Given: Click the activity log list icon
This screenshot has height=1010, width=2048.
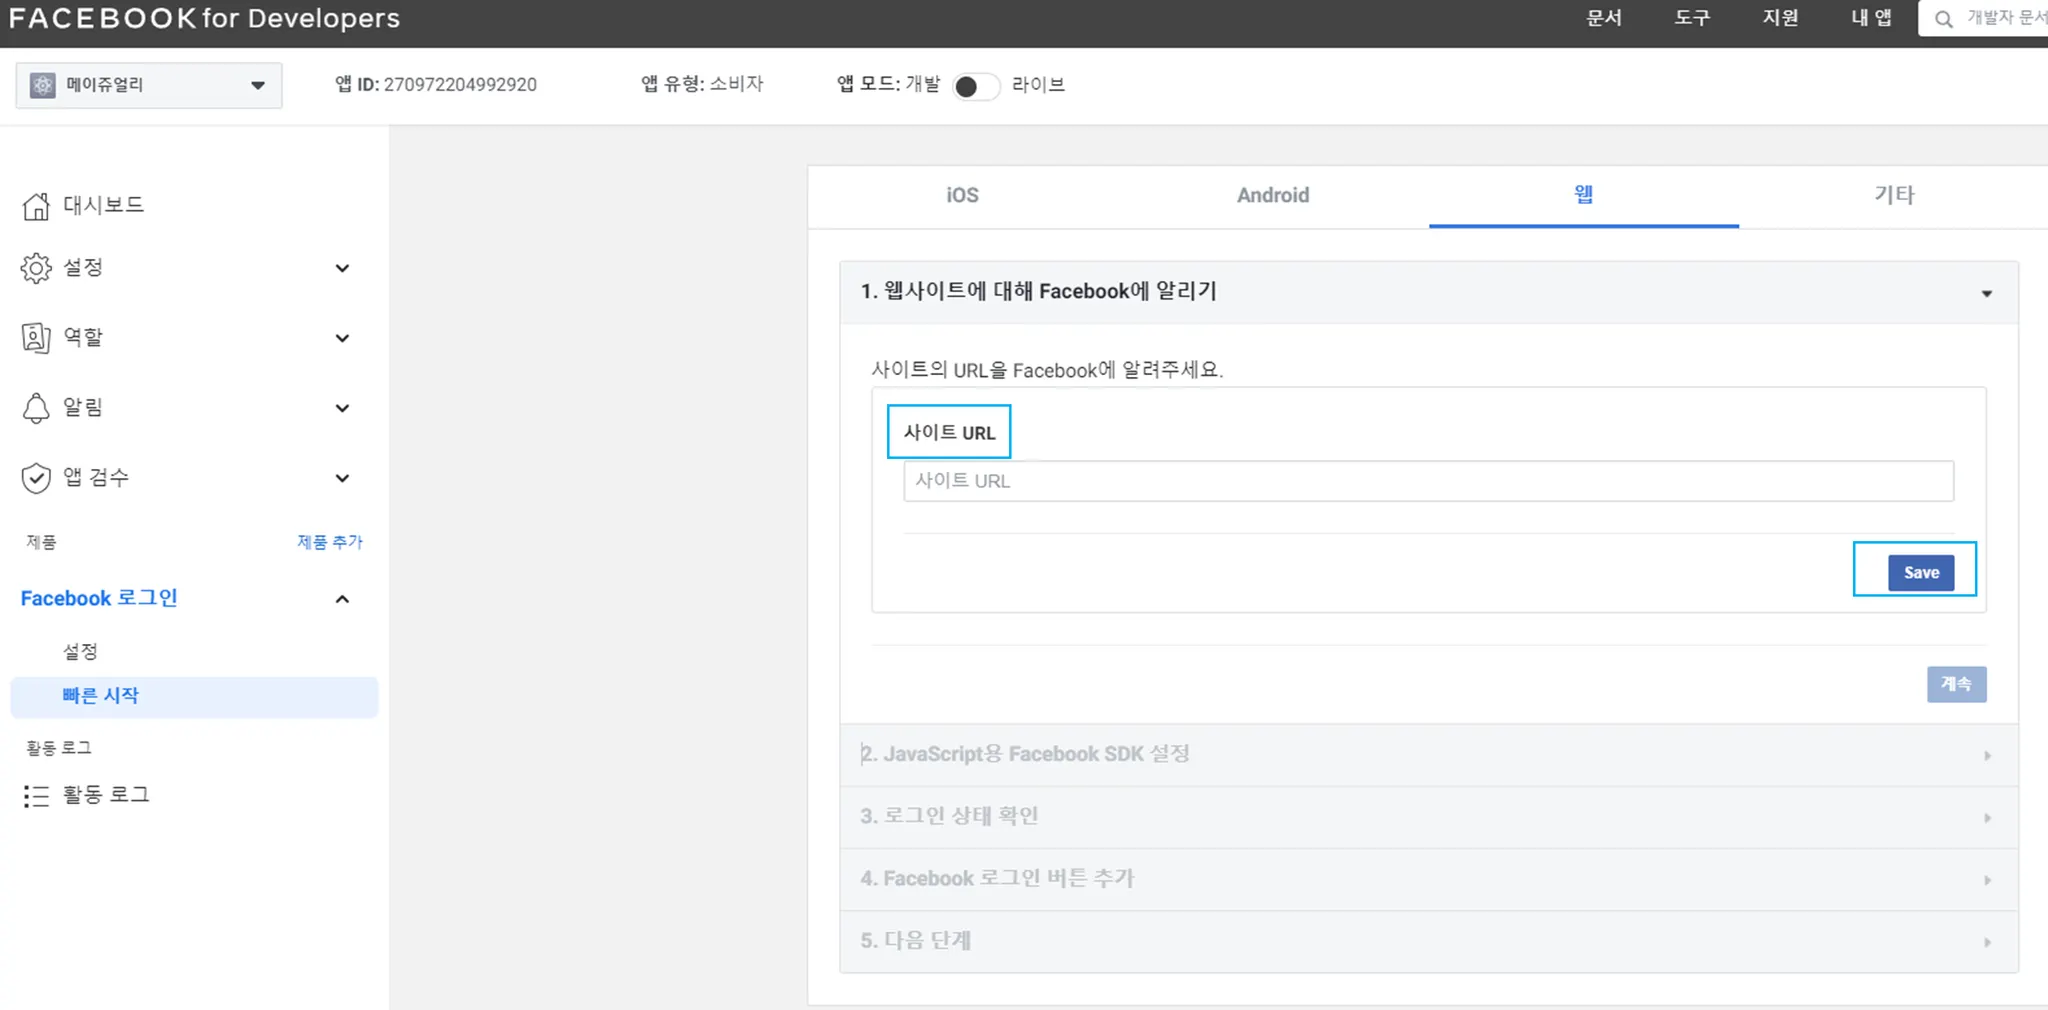Looking at the screenshot, I should pyautogui.click(x=36, y=796).
